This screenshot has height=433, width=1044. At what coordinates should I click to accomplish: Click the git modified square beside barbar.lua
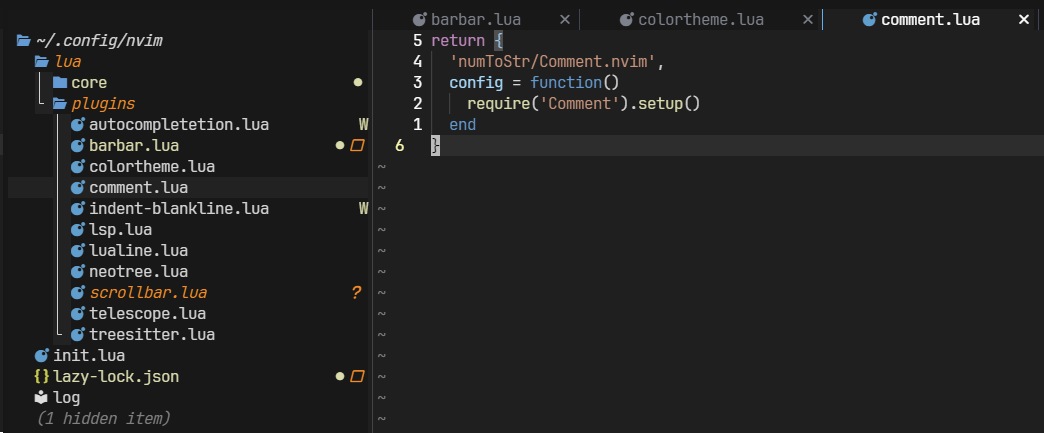tap(357, 146)
